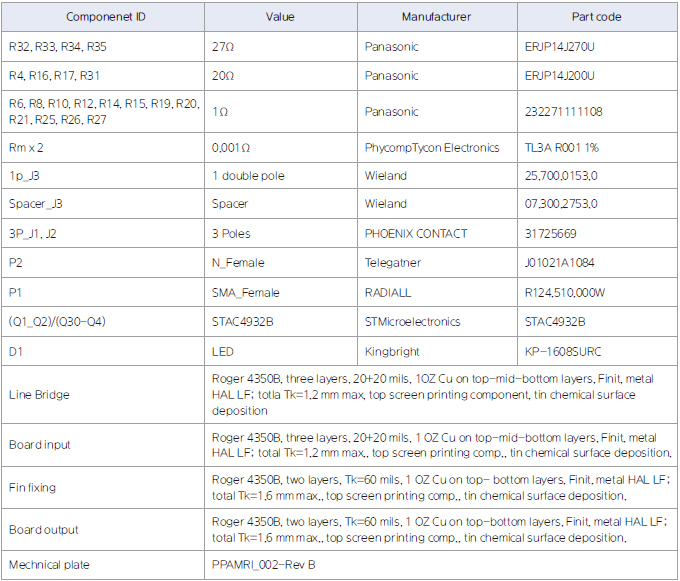Click part code 'ERJP14J270U'
This screenshot has height=581, width=680.
tap(560, 47)
